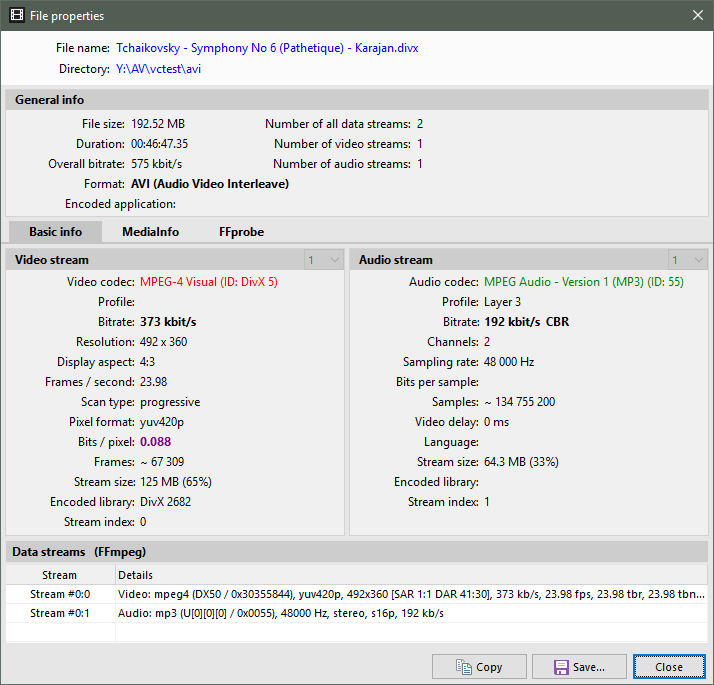Click the display aspect value 4:3
Image resolution: width=714 pixels, height=685 pixels.
(x=147, y=362)
